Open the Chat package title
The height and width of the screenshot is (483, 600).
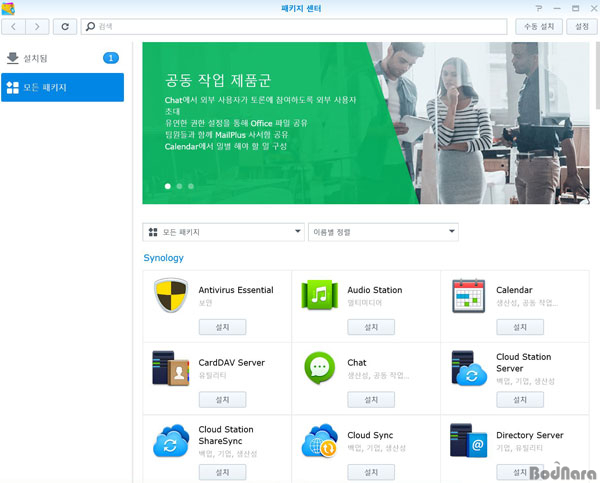pyautogui.click(x=357, y=363)
